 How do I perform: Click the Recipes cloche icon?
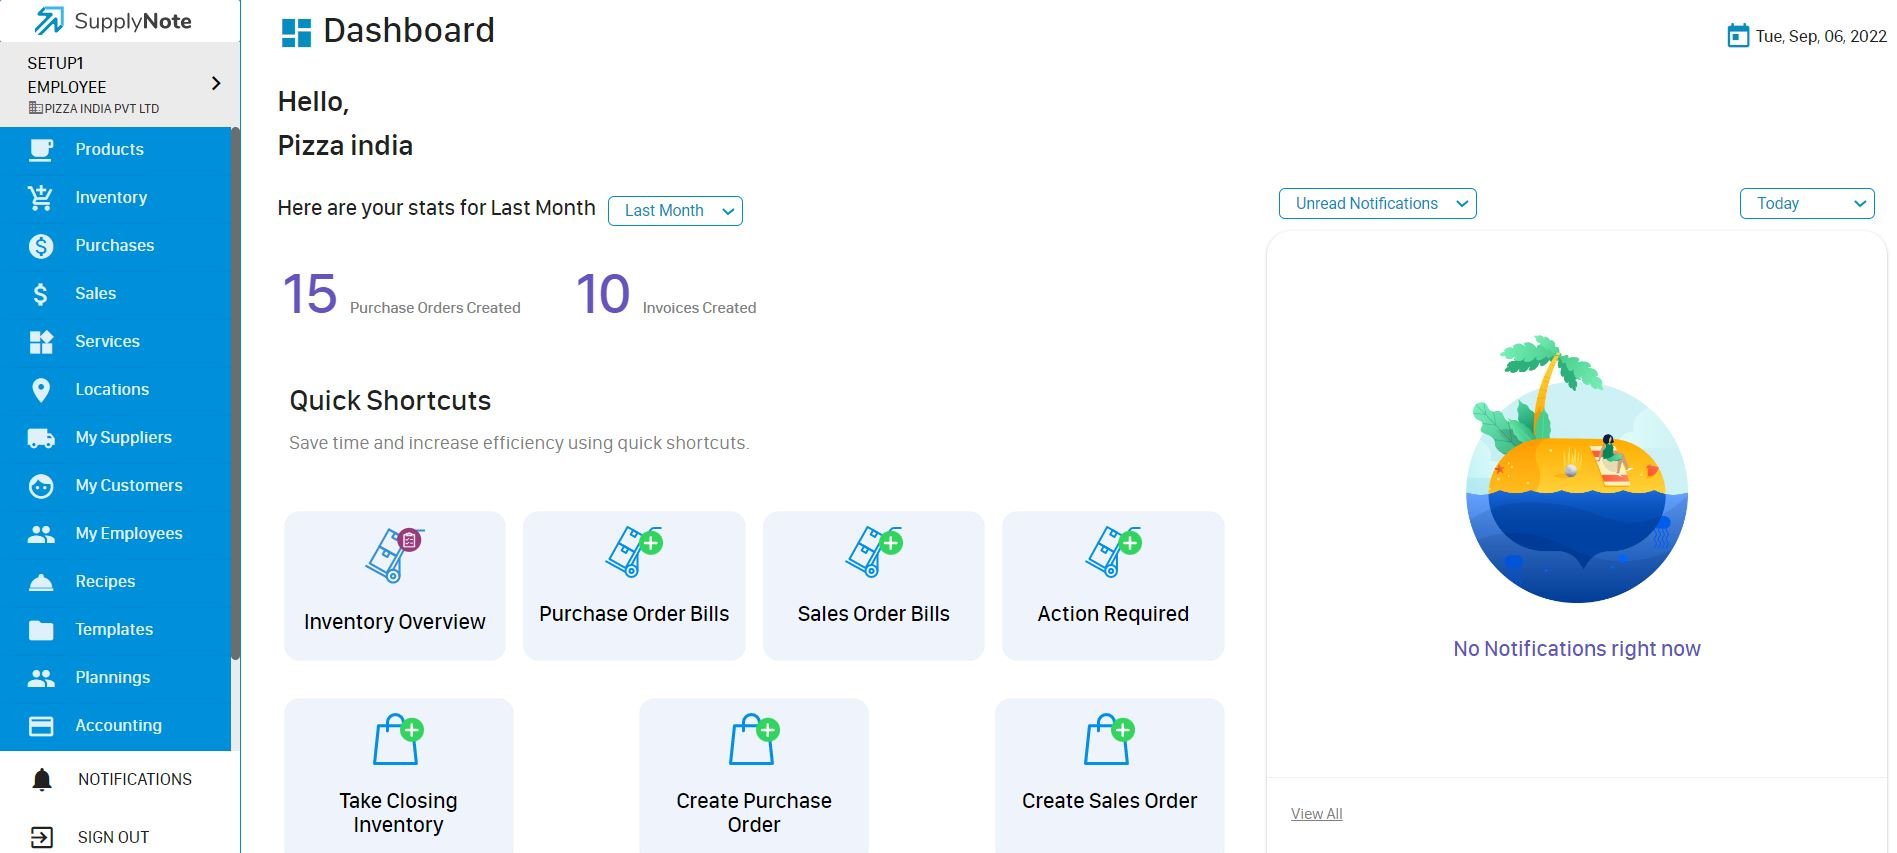(41, 582)
